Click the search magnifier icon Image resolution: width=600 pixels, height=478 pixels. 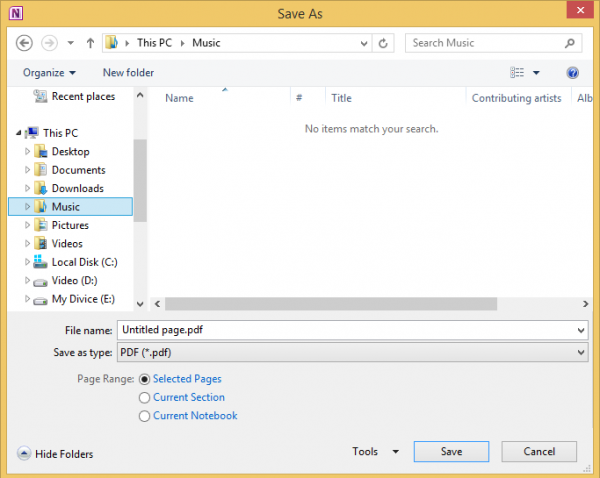click(569, 43)
